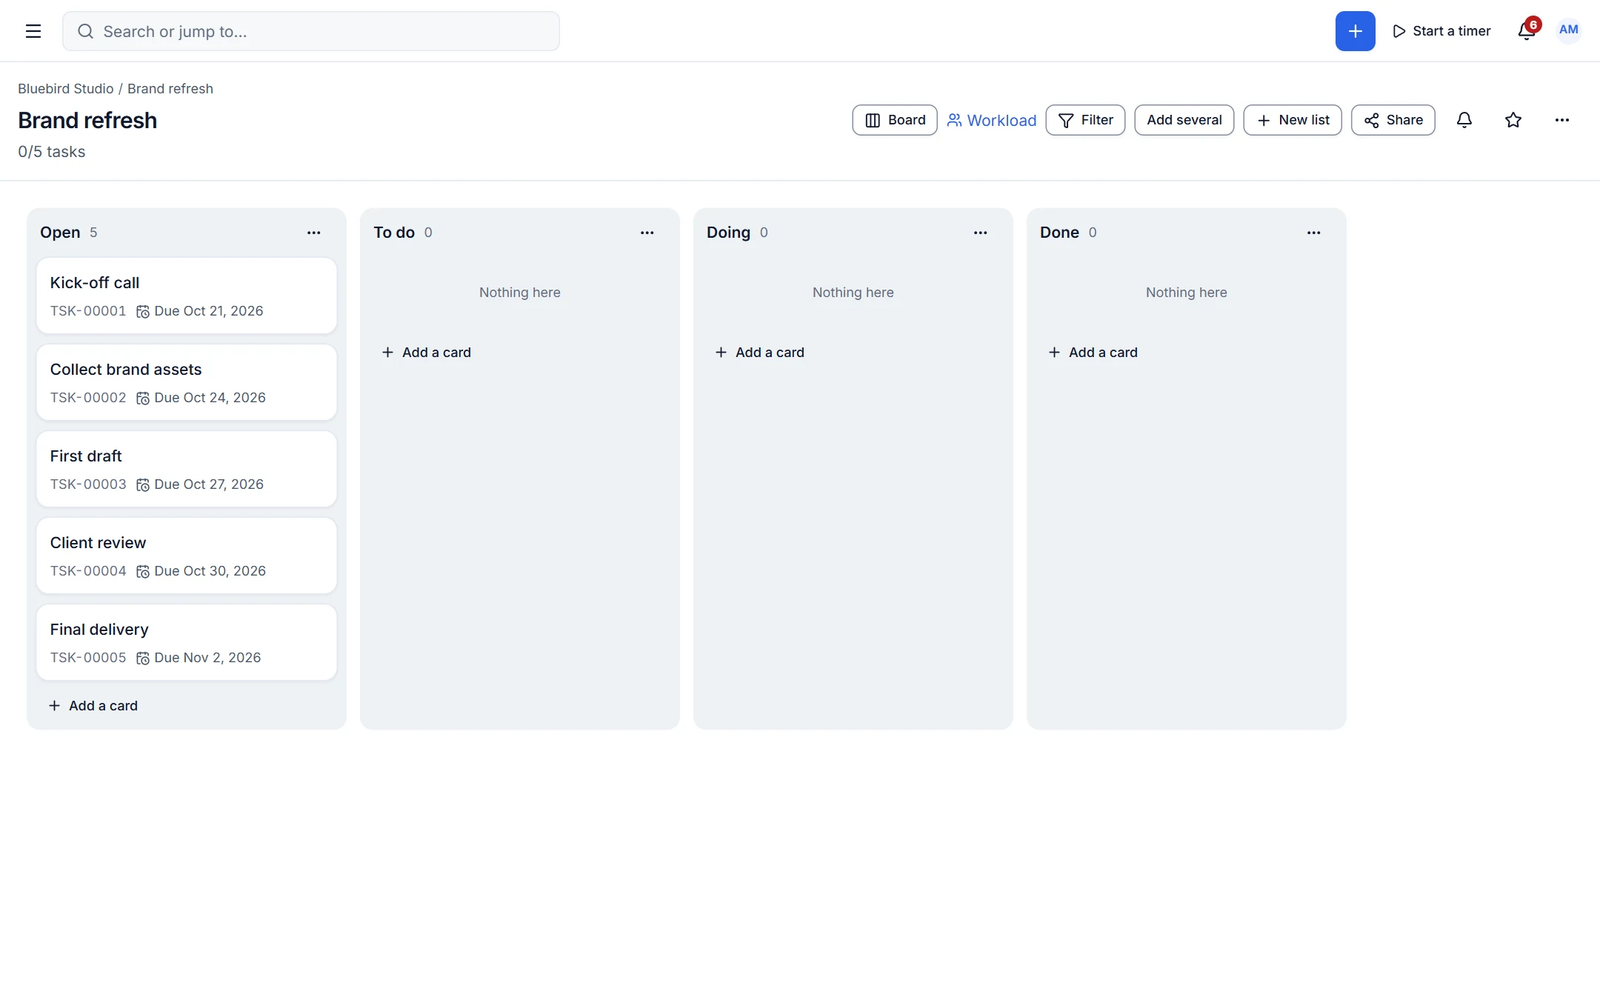This screenshot has width=1600, height=1000.
Task: Open the AM user avatar menu
Action: point(1568,30)
